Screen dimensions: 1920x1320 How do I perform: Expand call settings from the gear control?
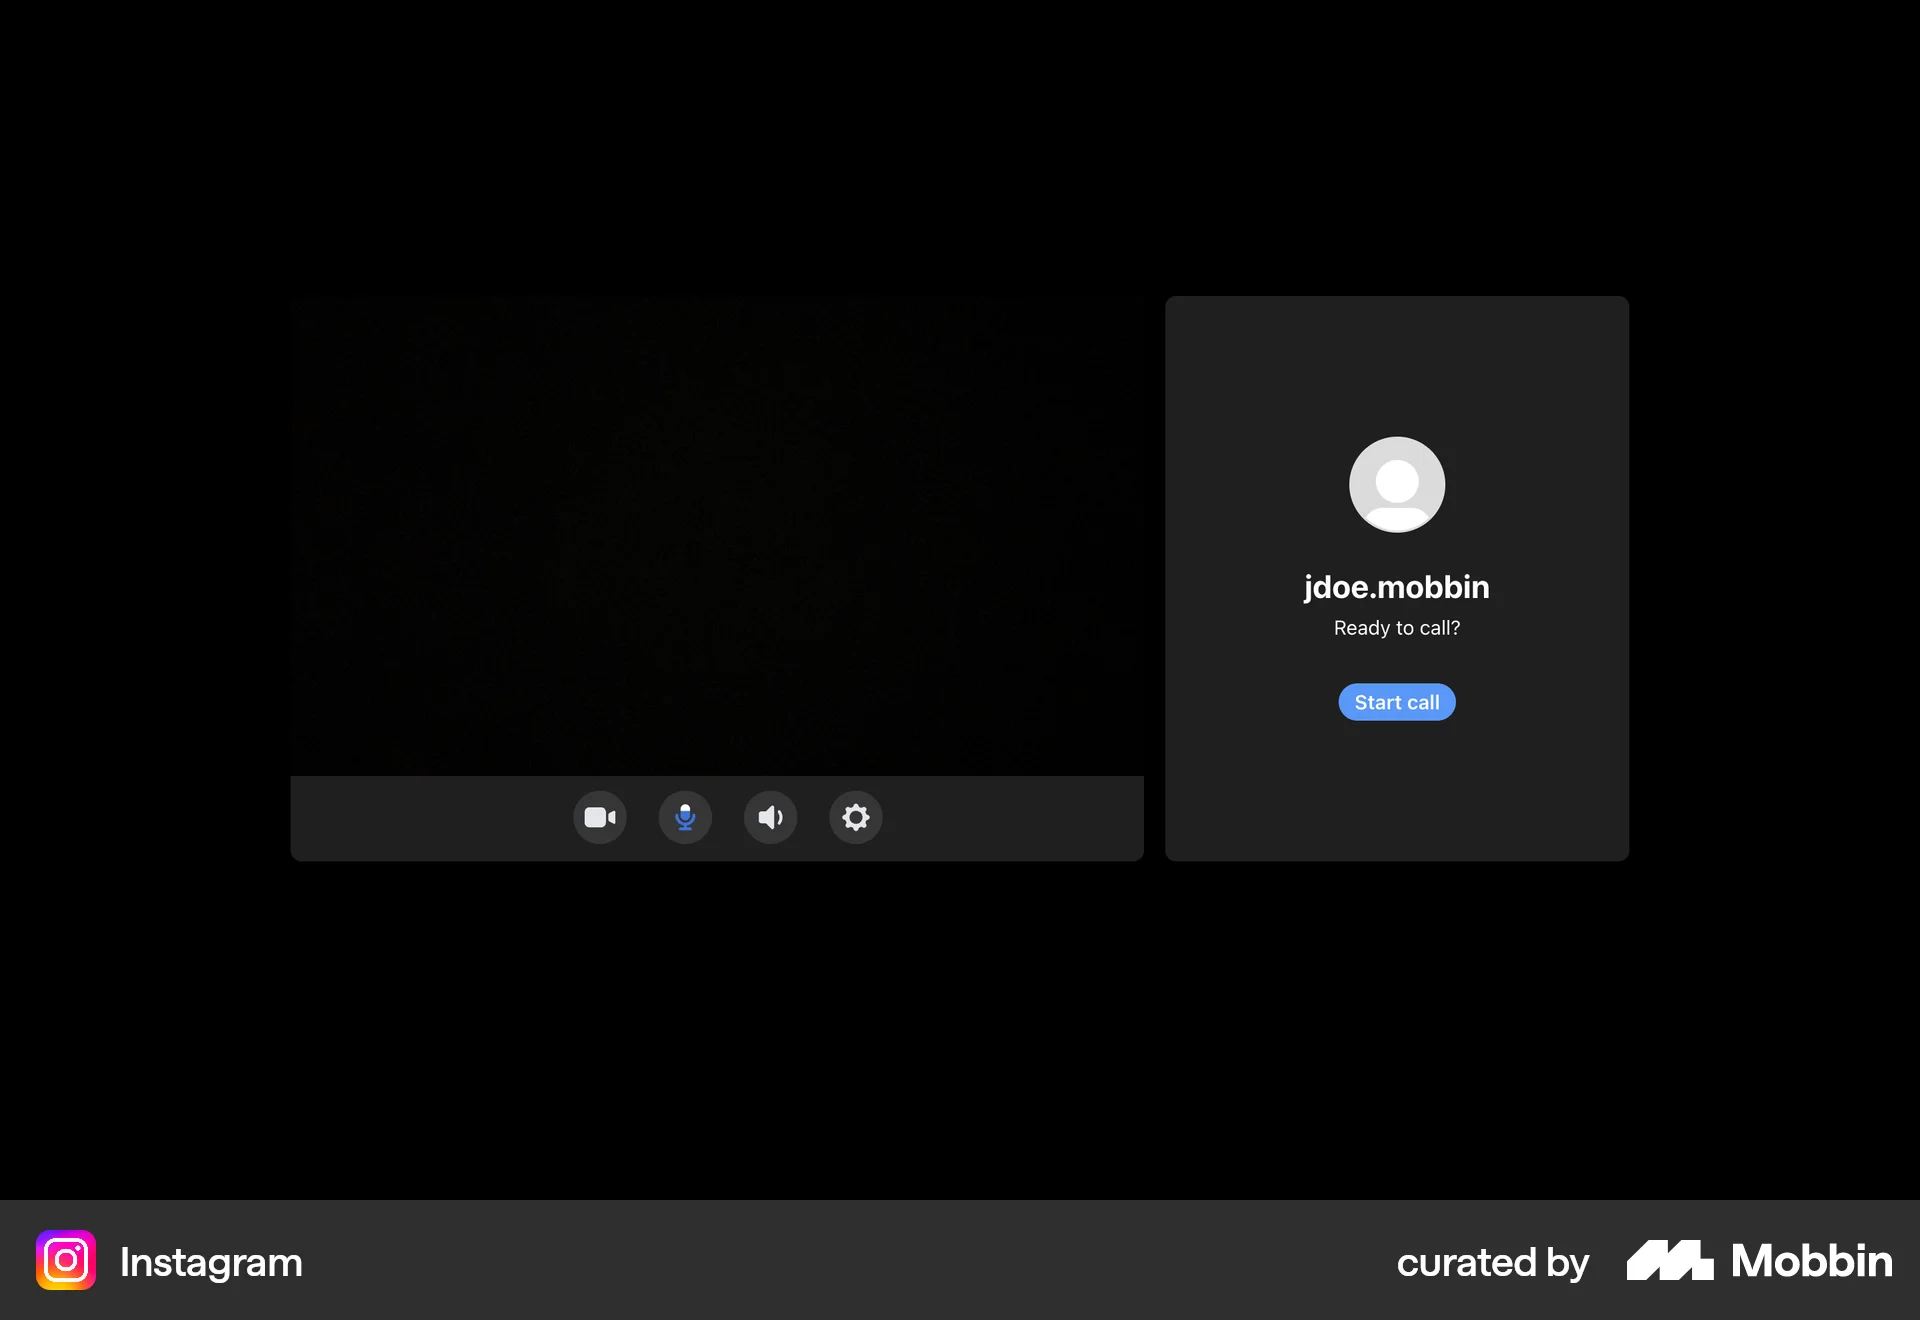pos(855,817)
